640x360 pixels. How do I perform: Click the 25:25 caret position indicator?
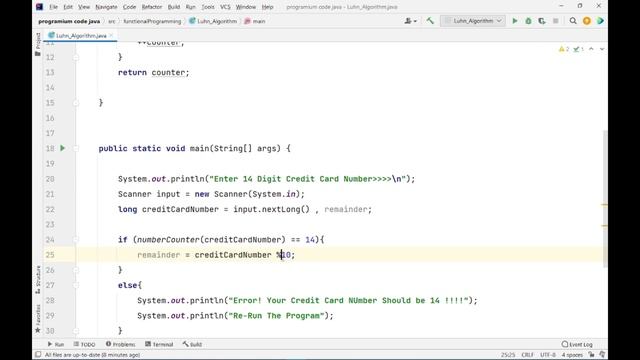(x=508, y=355)
